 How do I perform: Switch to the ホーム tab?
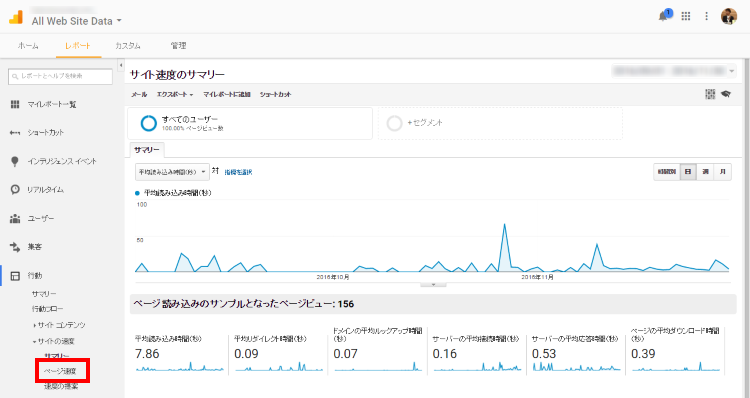[28, 46]
